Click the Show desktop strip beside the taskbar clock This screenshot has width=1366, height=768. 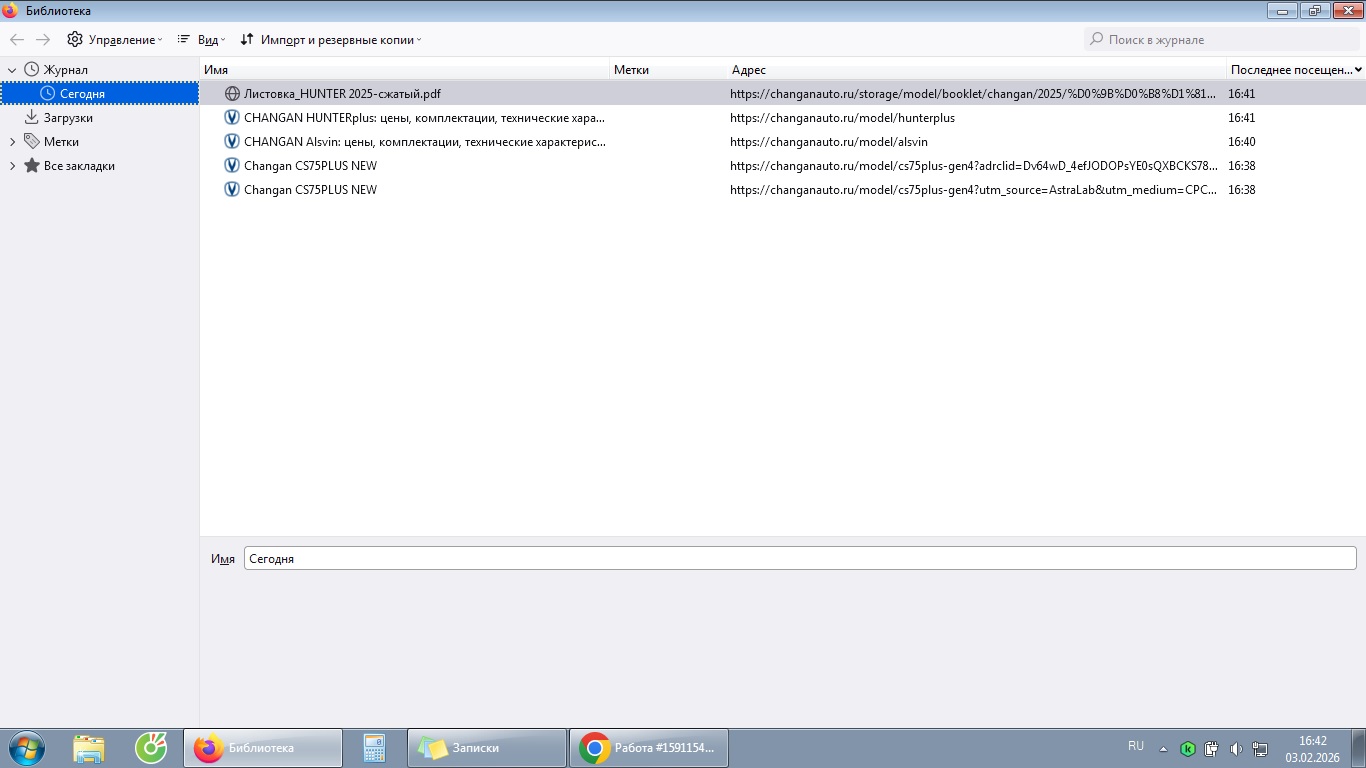tap(1359, 748)
